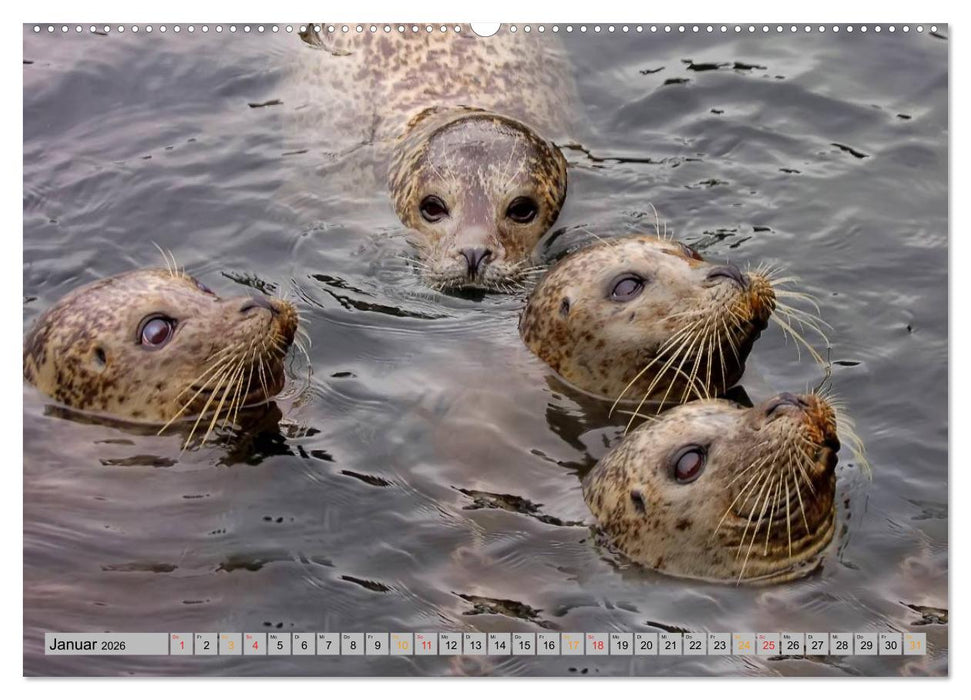Screen dimensions: 971x700
Task: Select Saturday 17 date cell
Action: coord(572,645)
